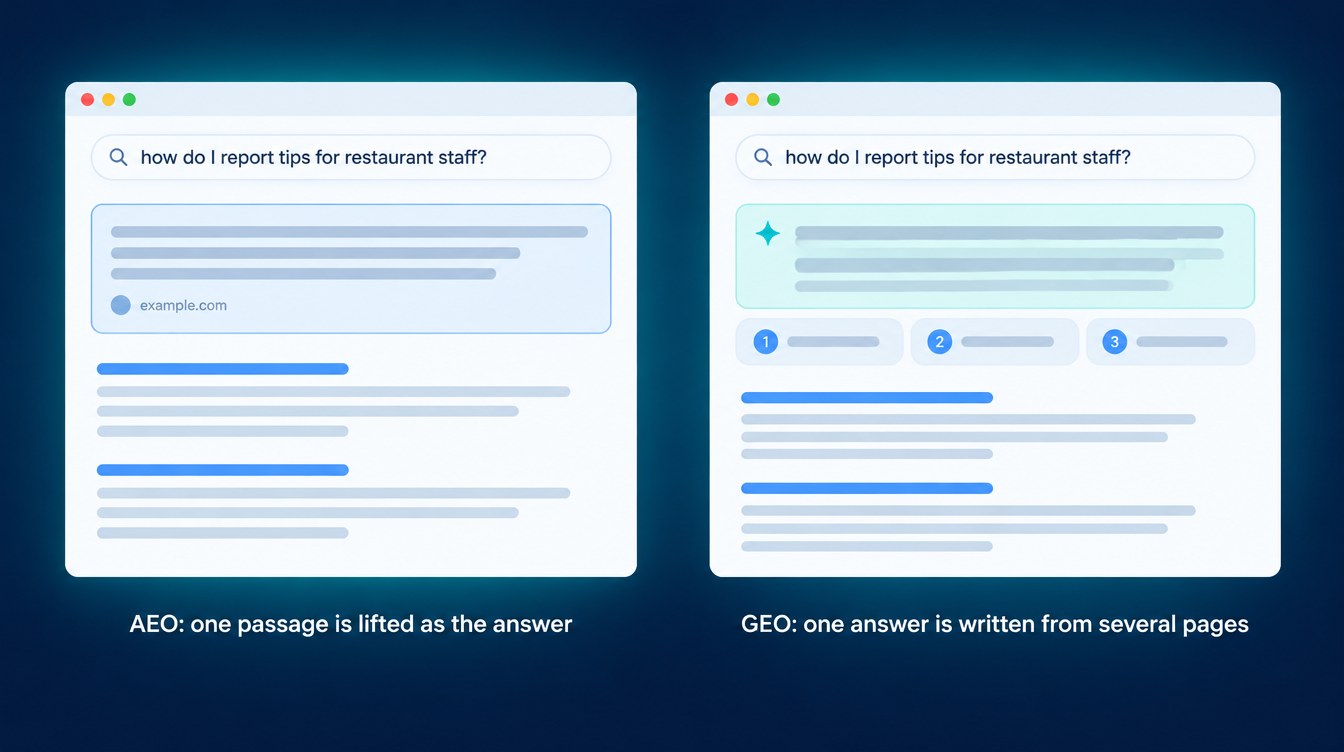Open the first blue result title in the AEO window
Viewport: 1344px width, 752px height.
222,369
